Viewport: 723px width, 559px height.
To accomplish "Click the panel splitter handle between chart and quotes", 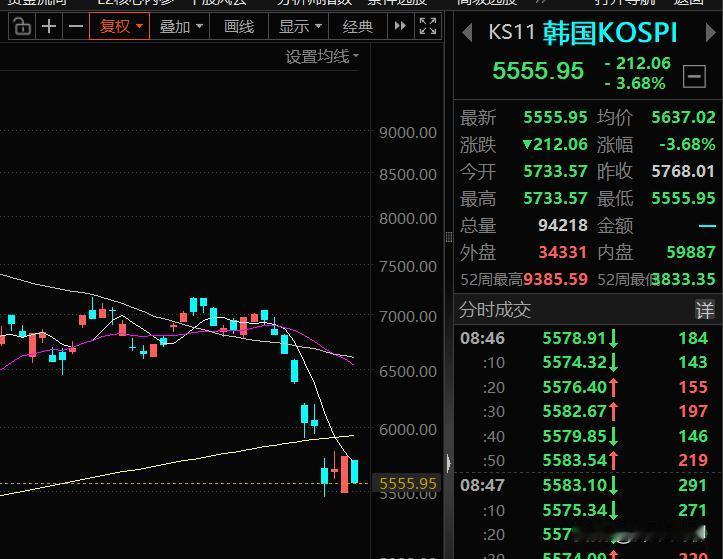I will (x=449, y=237).
